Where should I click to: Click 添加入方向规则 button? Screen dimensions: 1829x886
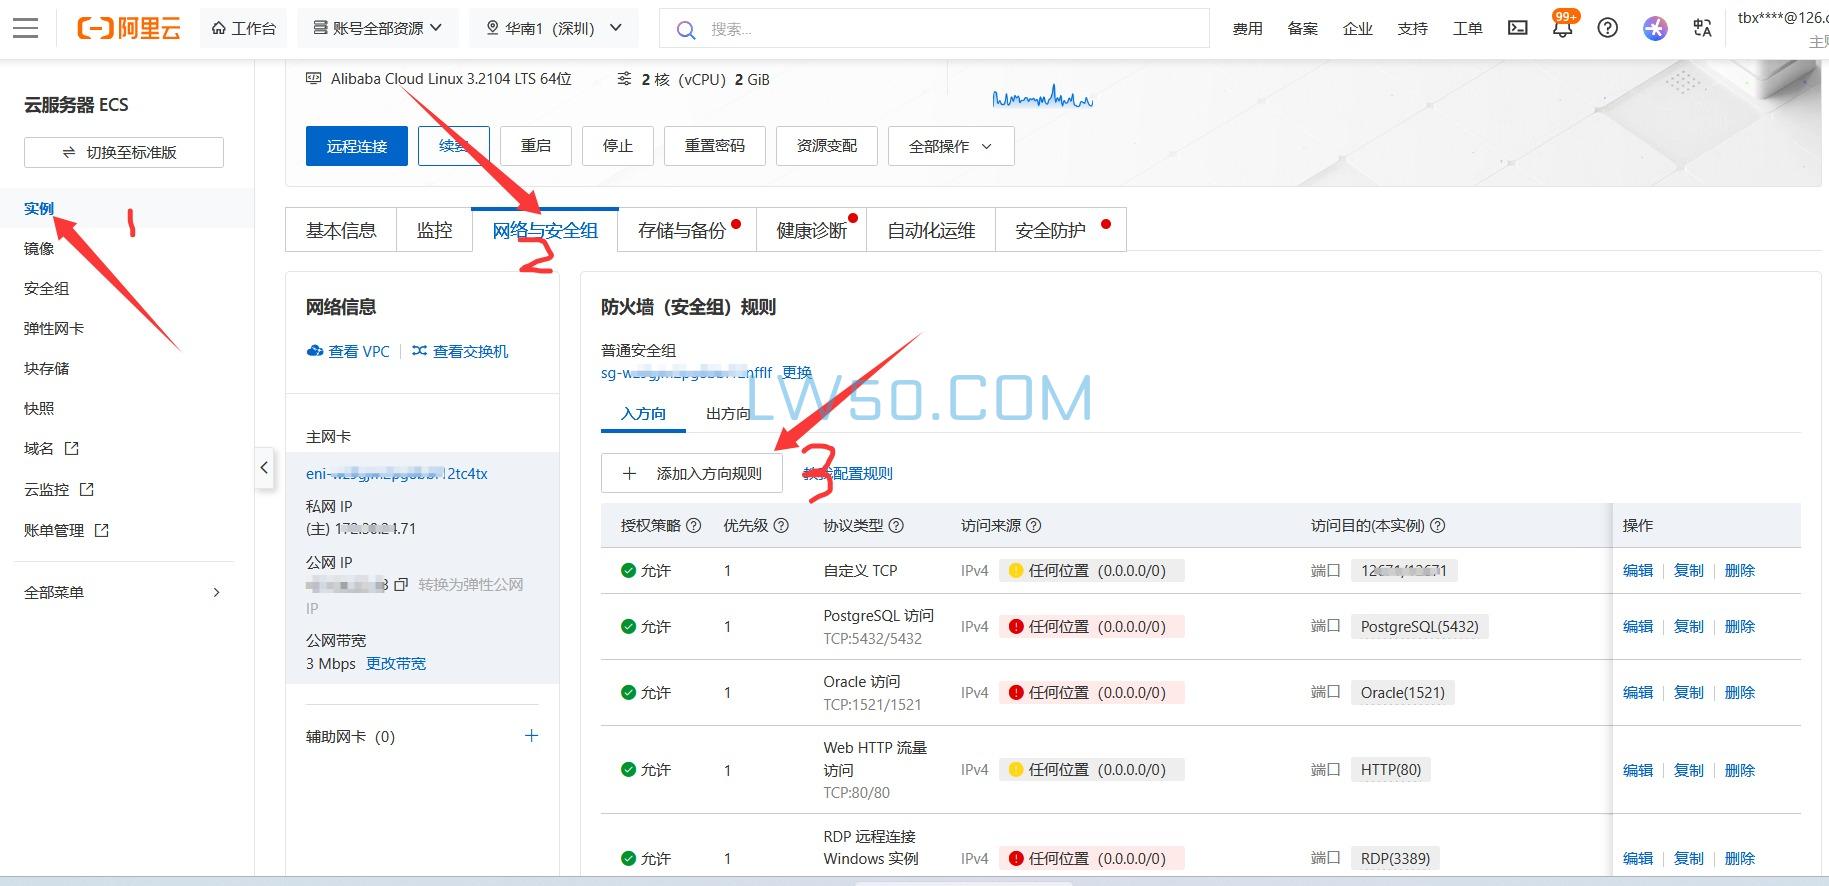pyautogui.click(x=692, y=473)
